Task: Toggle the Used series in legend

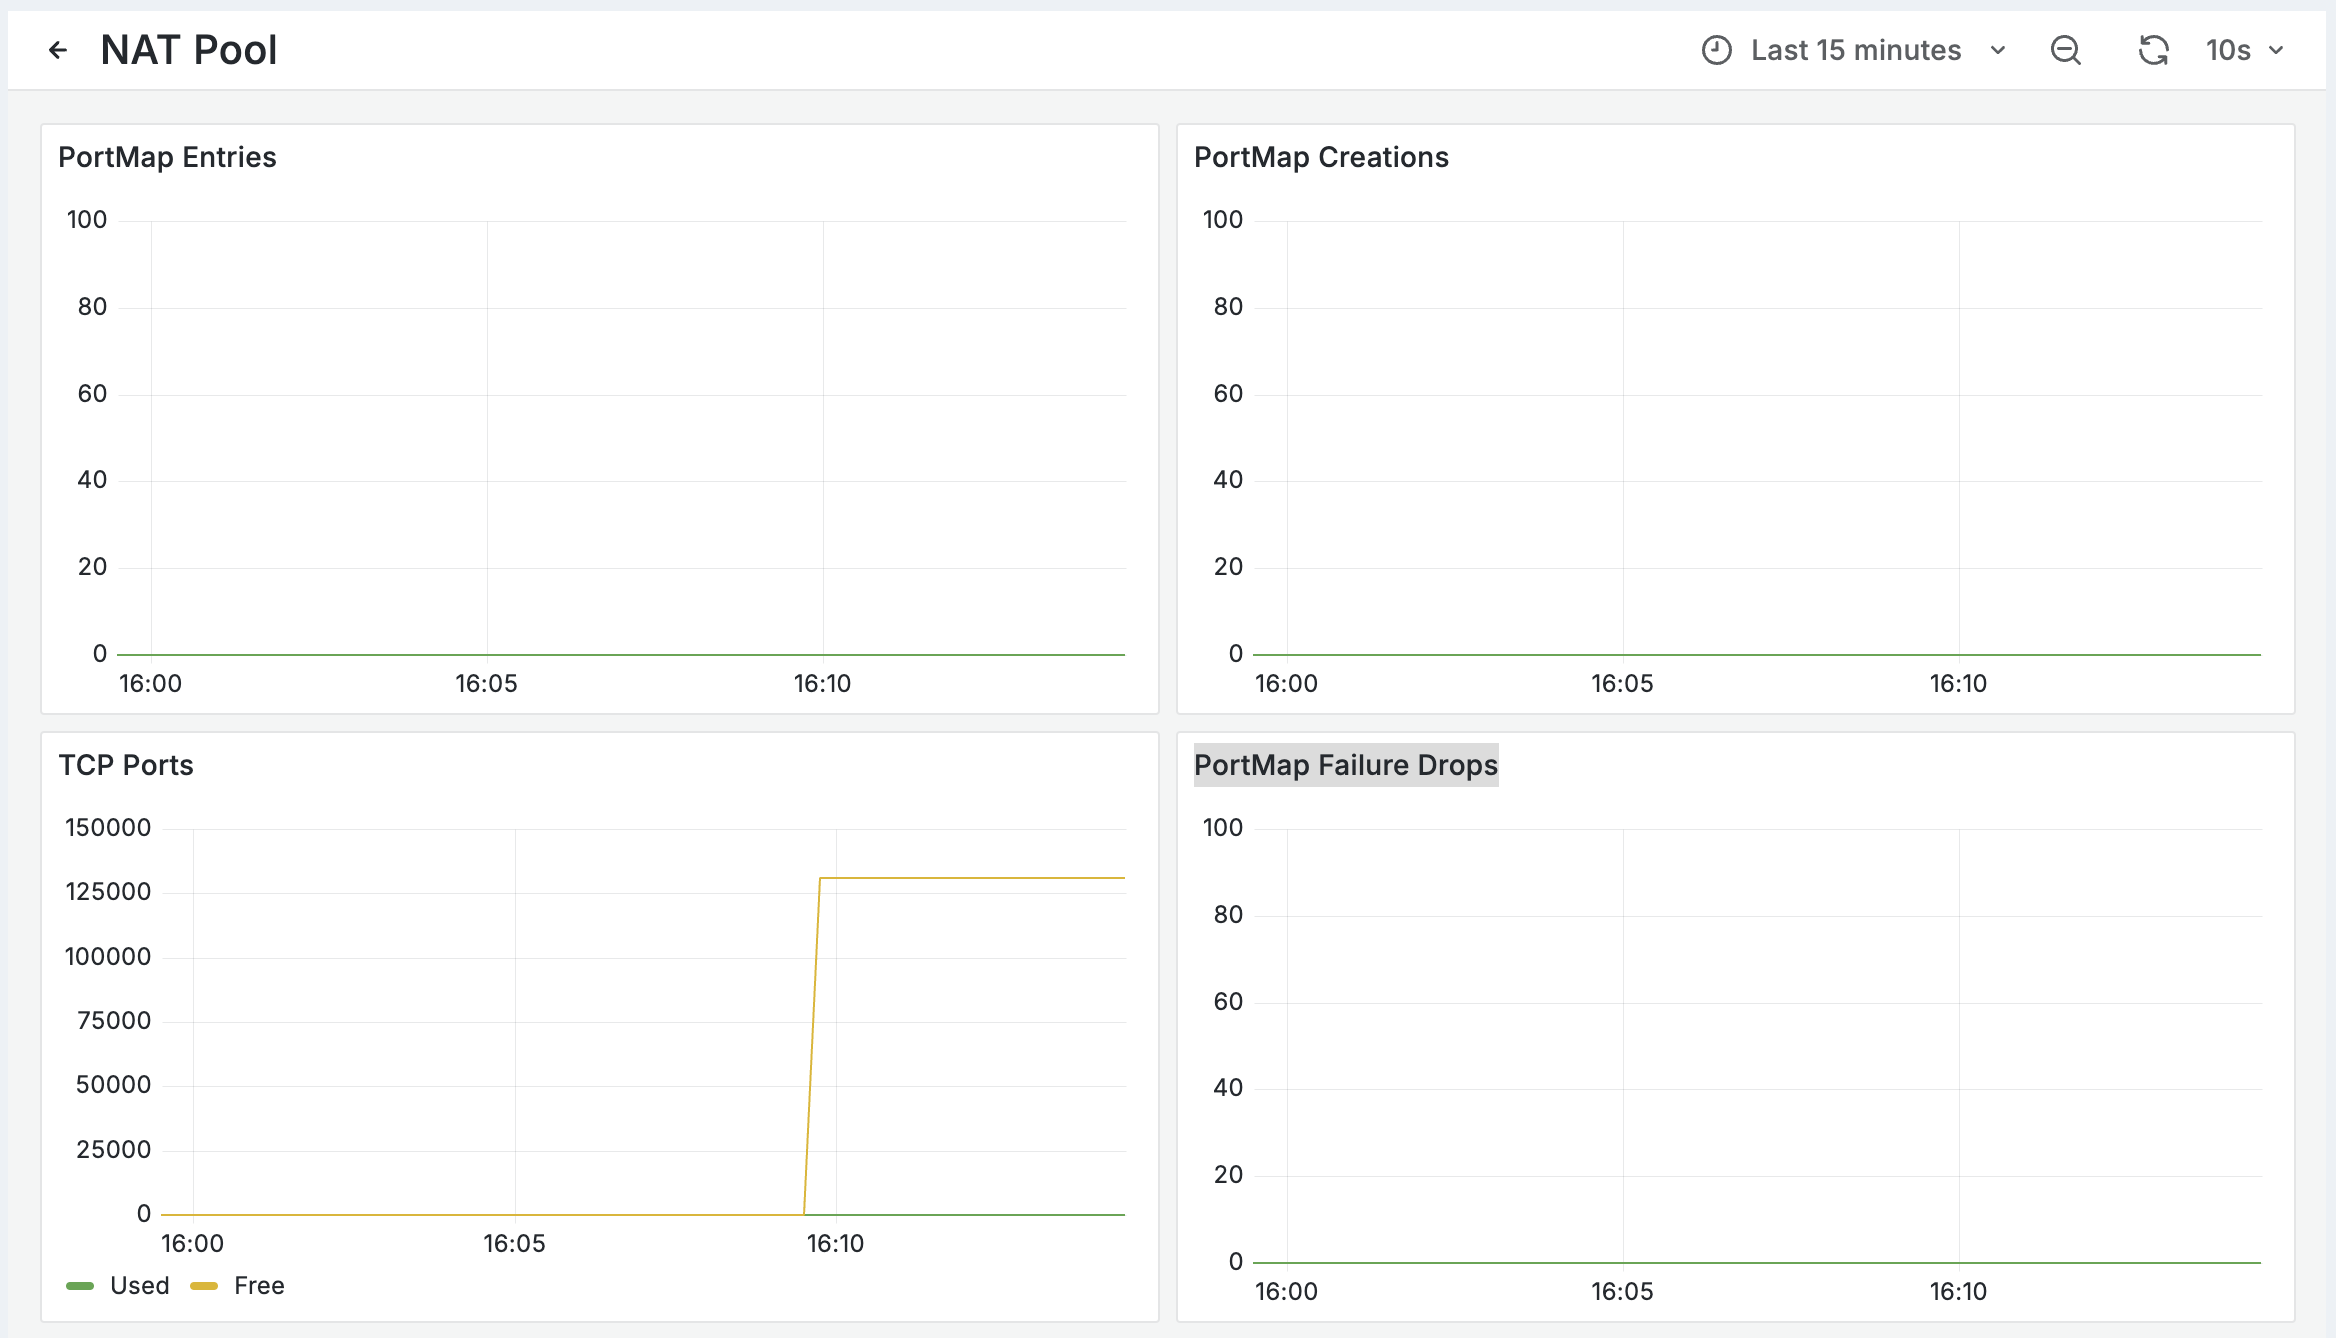Action: click(x=140, y=1286)
